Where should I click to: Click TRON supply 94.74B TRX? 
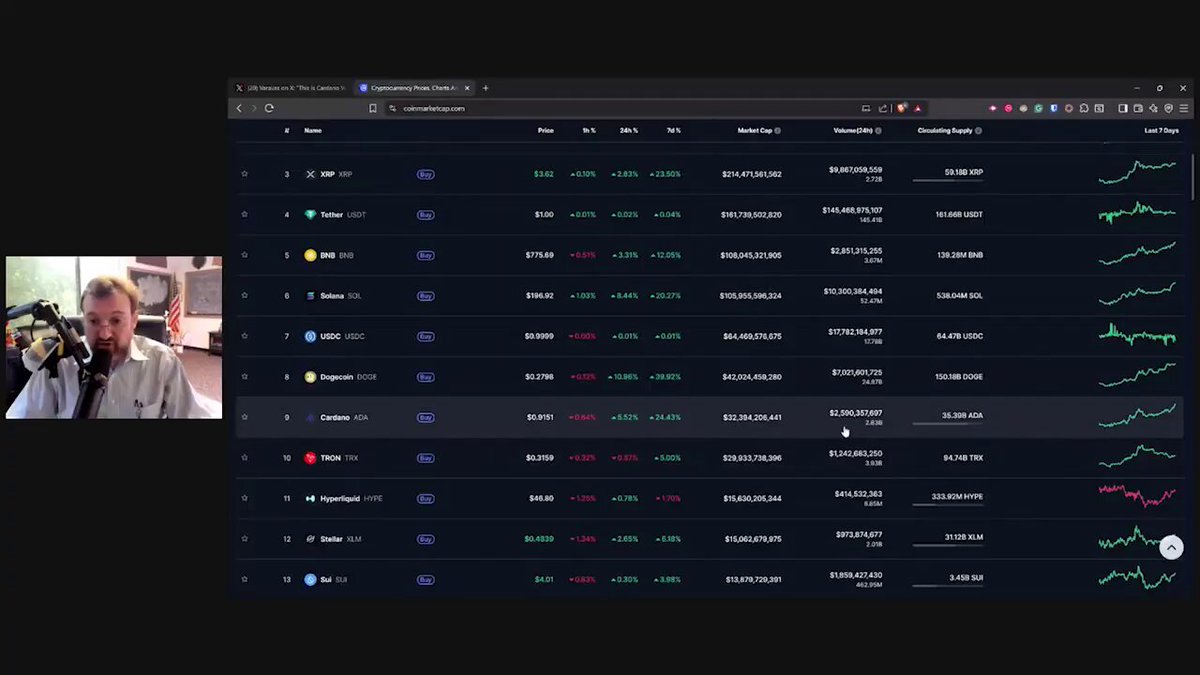pyautogui.click(x=963, y=458)
